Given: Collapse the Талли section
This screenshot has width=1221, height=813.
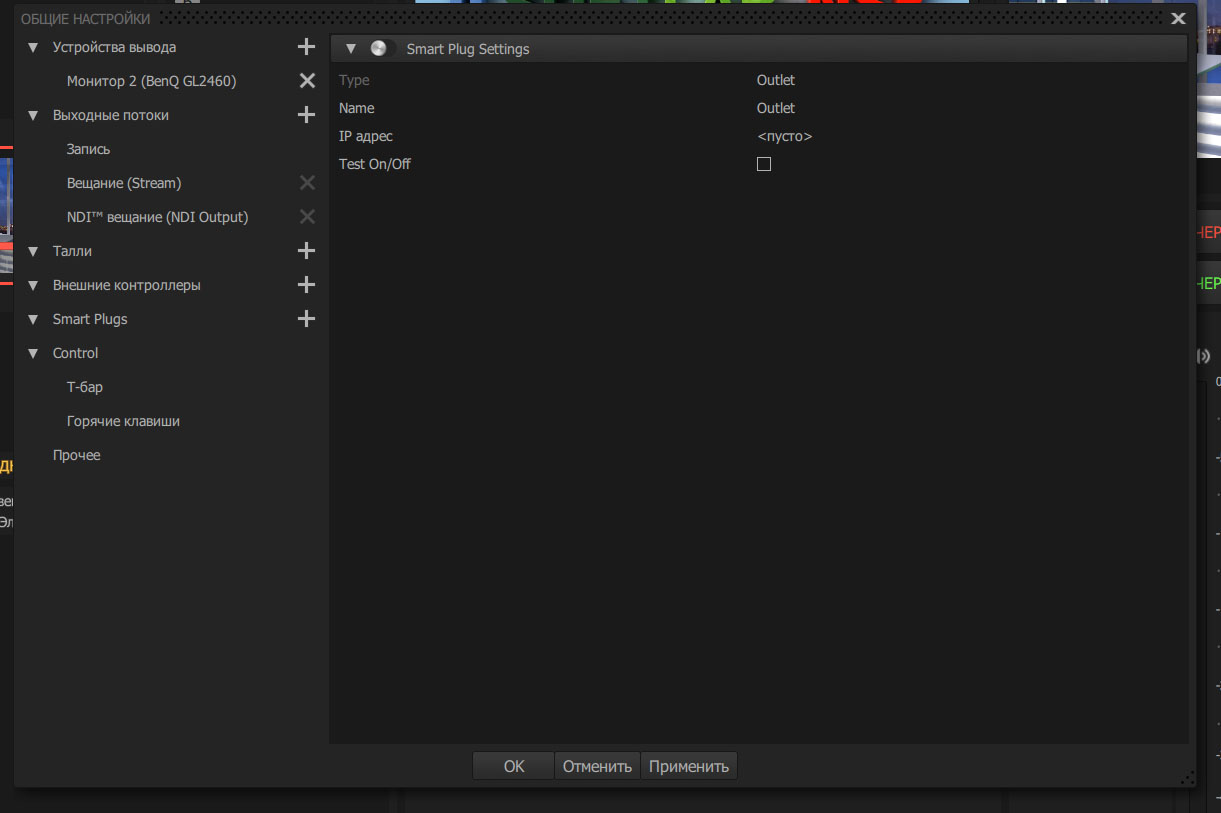Looking at the screenshot, I should tap(33, 251).
